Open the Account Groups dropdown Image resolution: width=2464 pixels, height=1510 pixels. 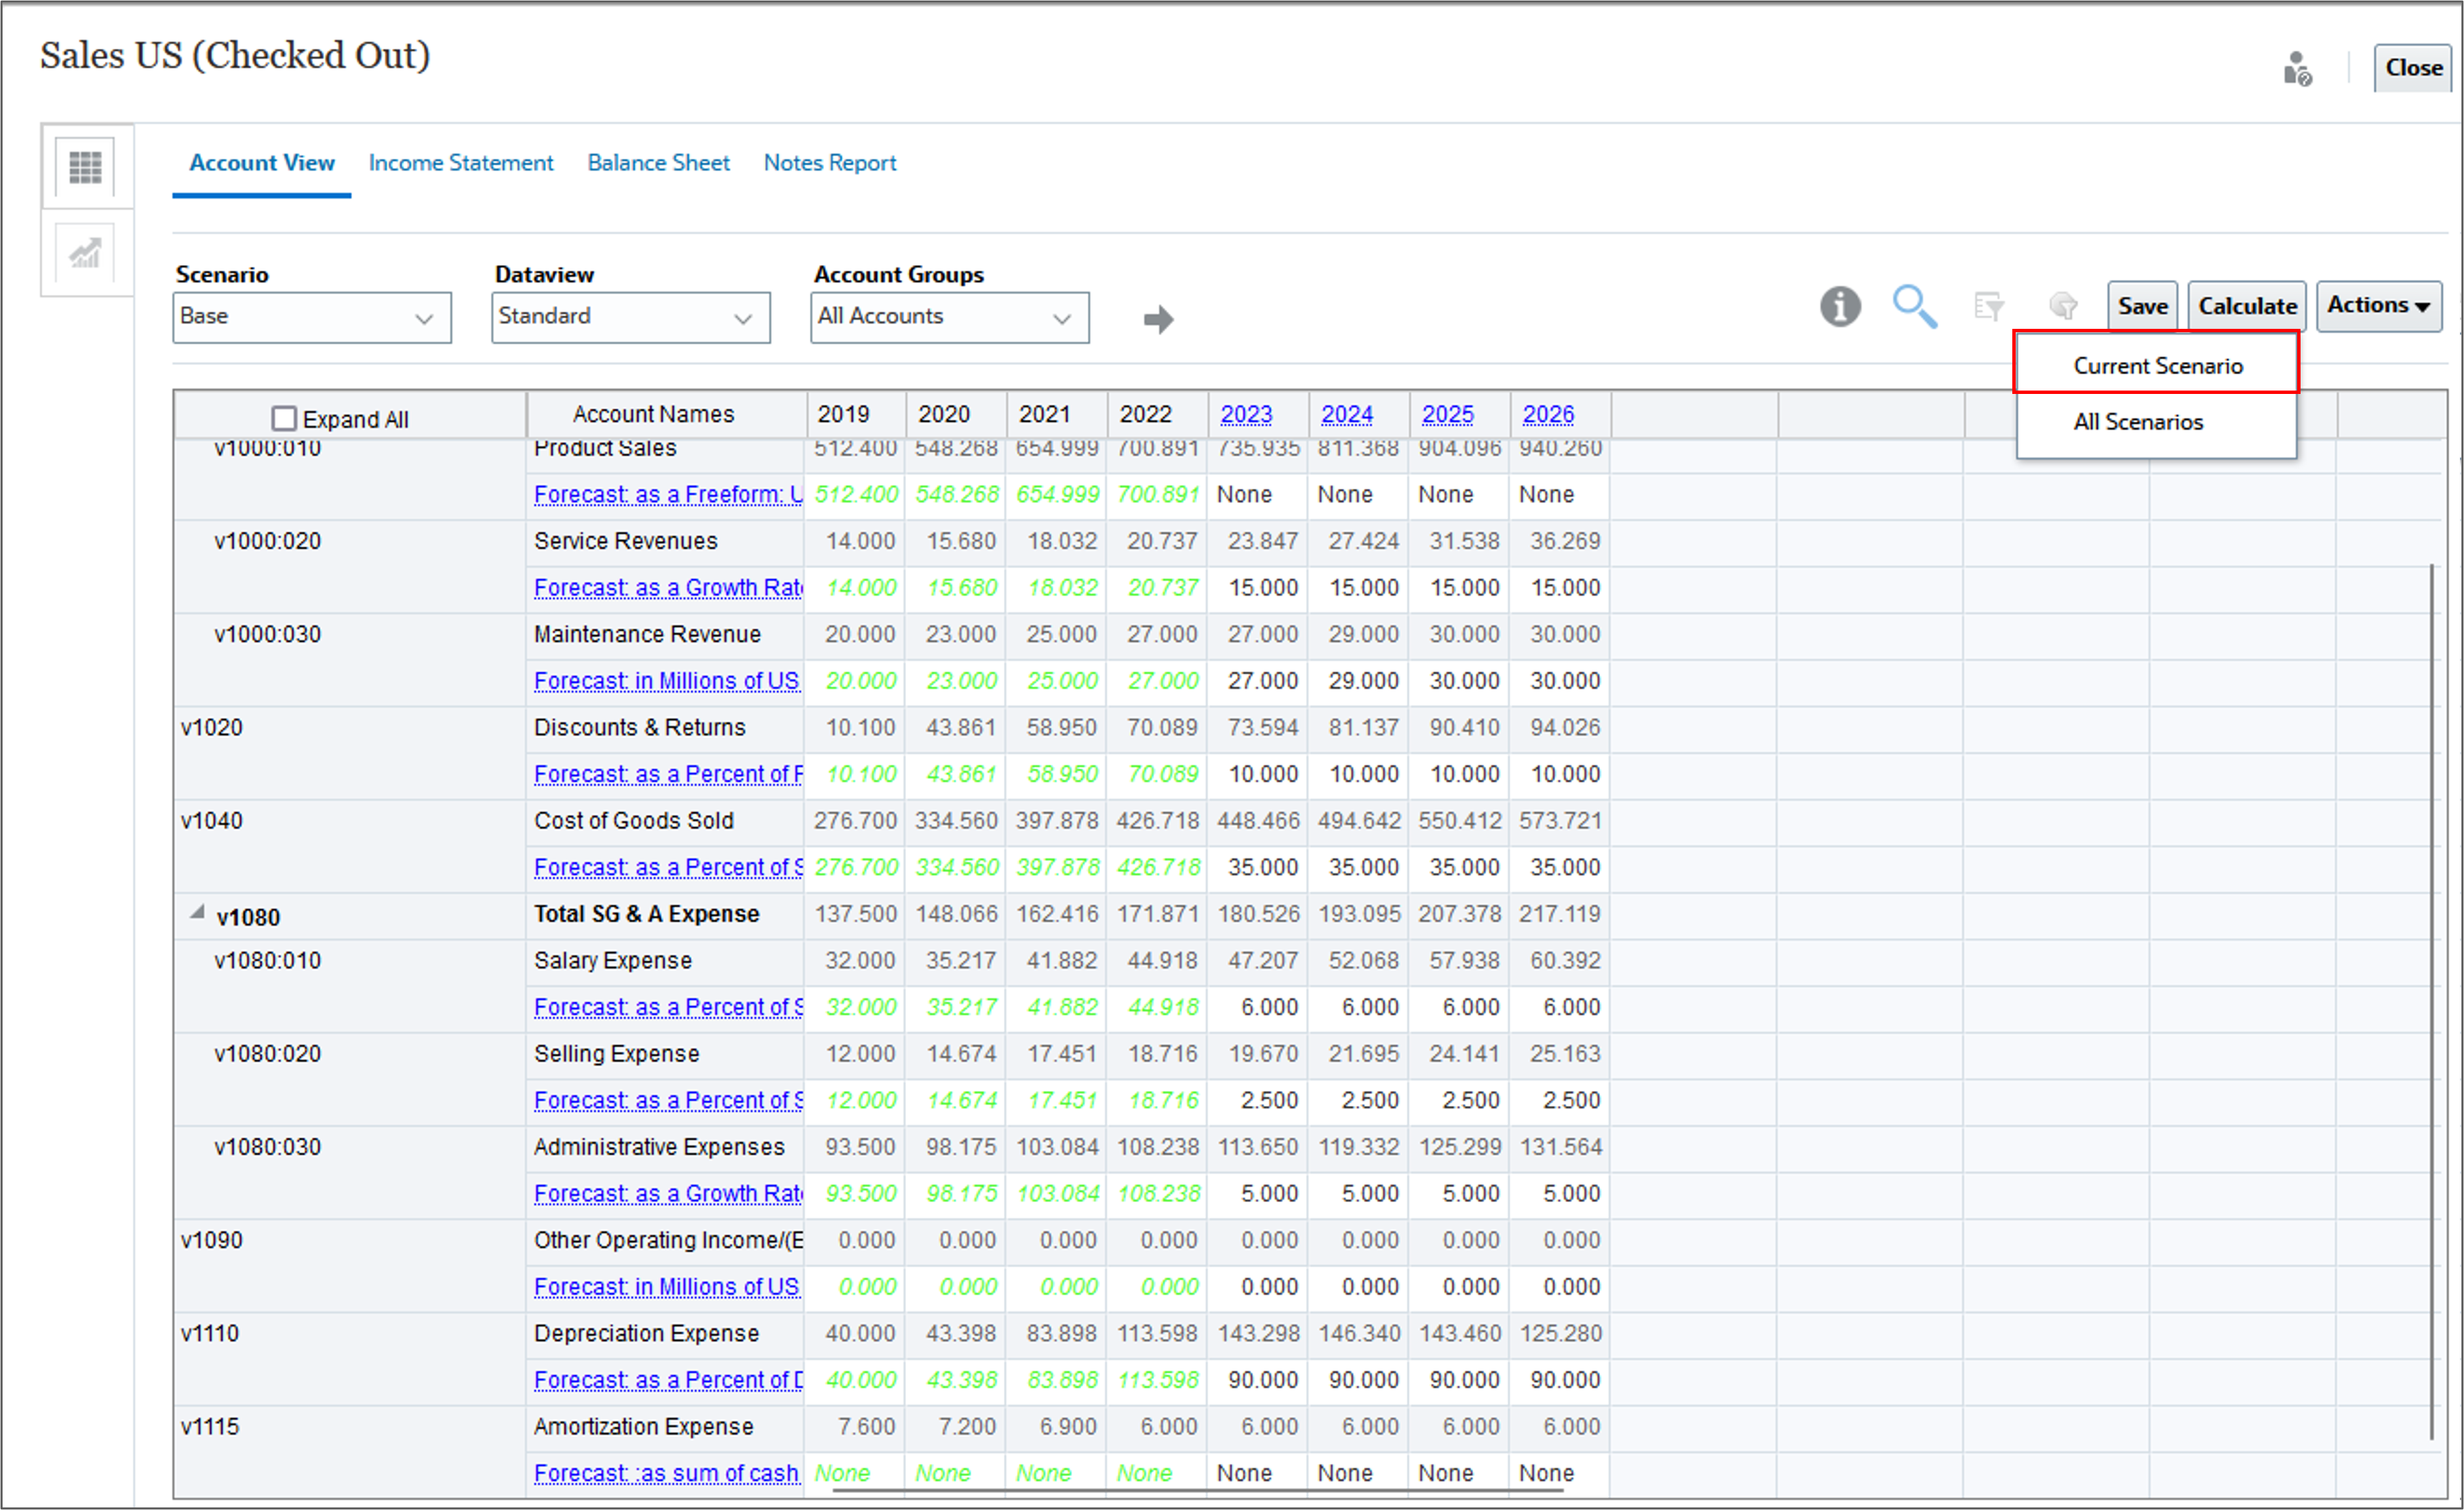pyautogui.click(x=950, y=318)
